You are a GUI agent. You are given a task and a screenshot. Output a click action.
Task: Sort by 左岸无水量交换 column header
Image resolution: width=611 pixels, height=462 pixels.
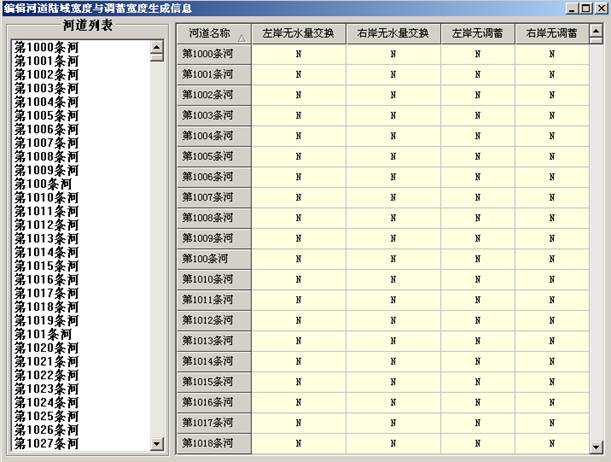click(x=298, y=33)
